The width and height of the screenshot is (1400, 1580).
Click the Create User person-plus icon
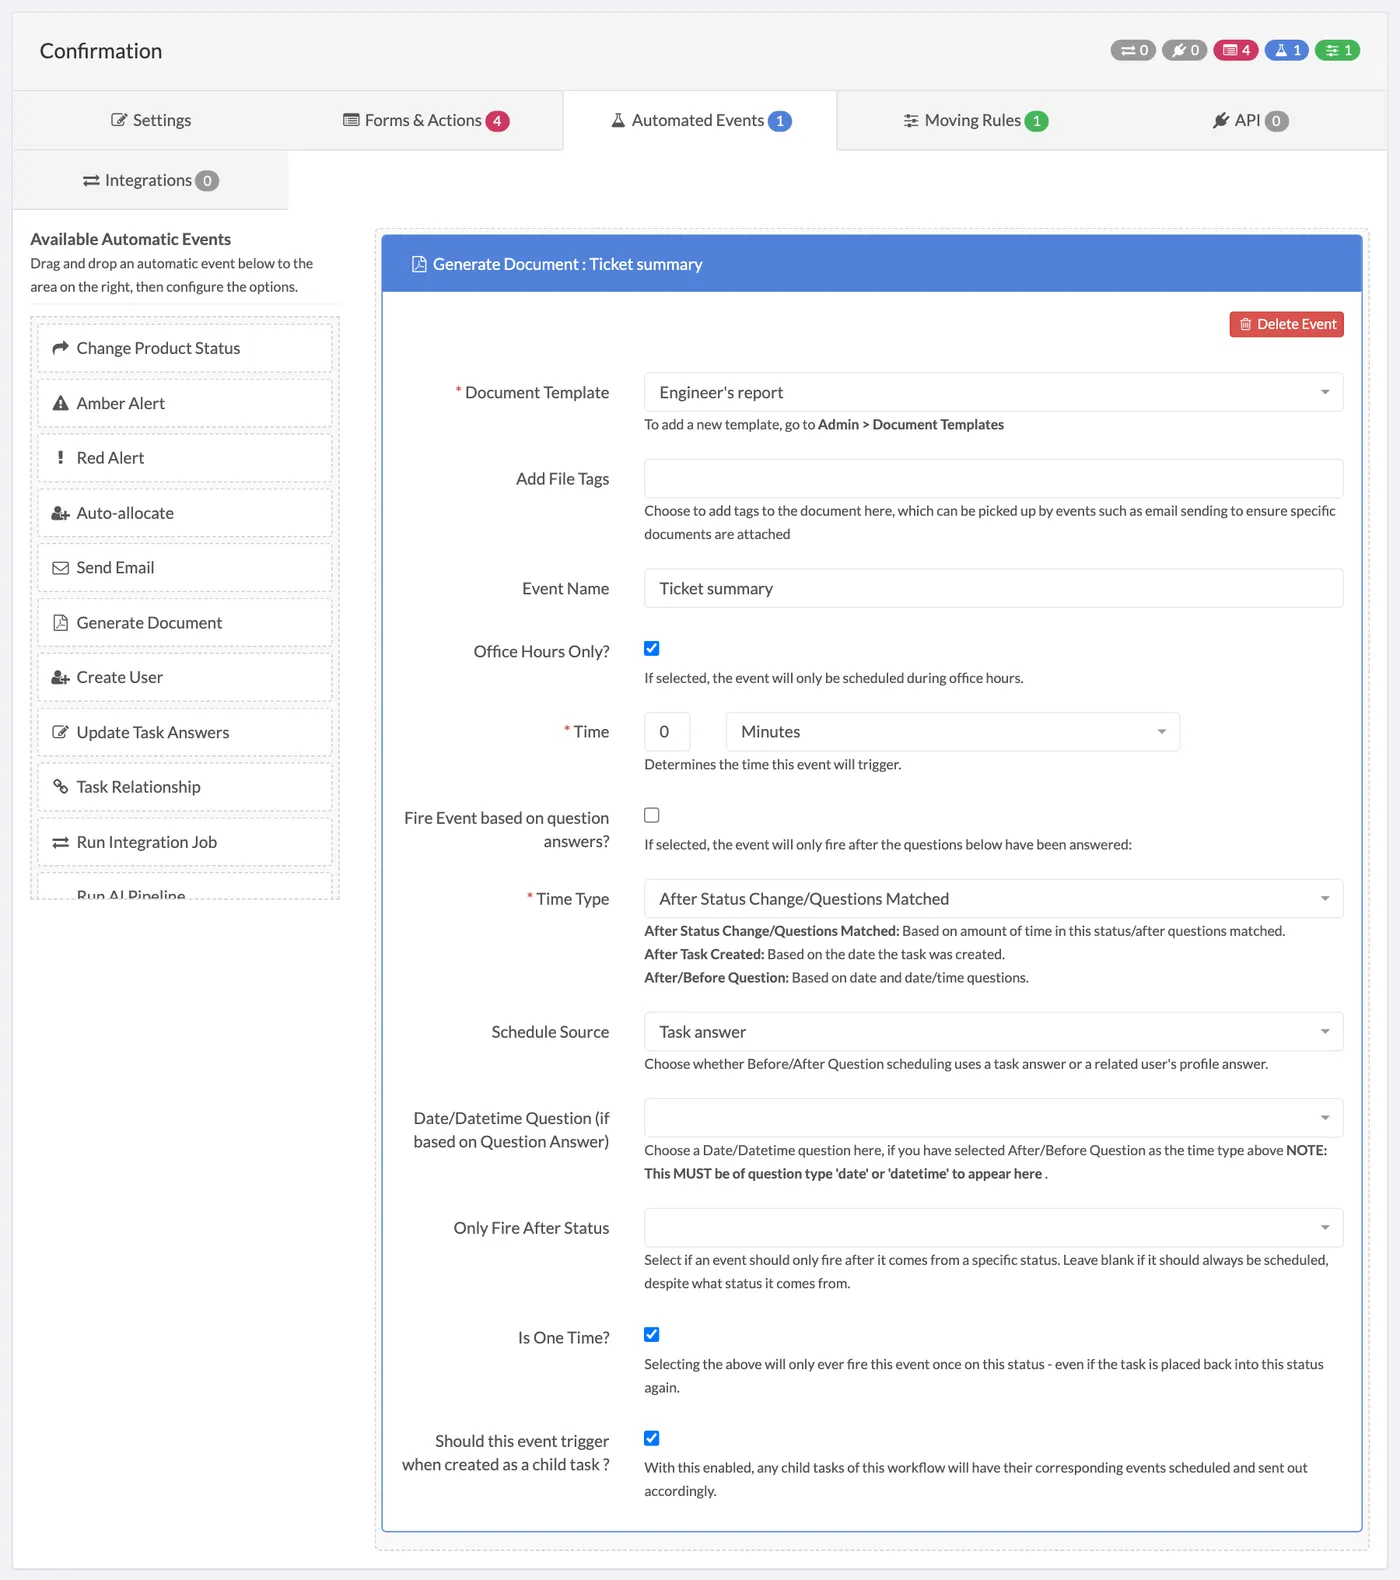60,677
